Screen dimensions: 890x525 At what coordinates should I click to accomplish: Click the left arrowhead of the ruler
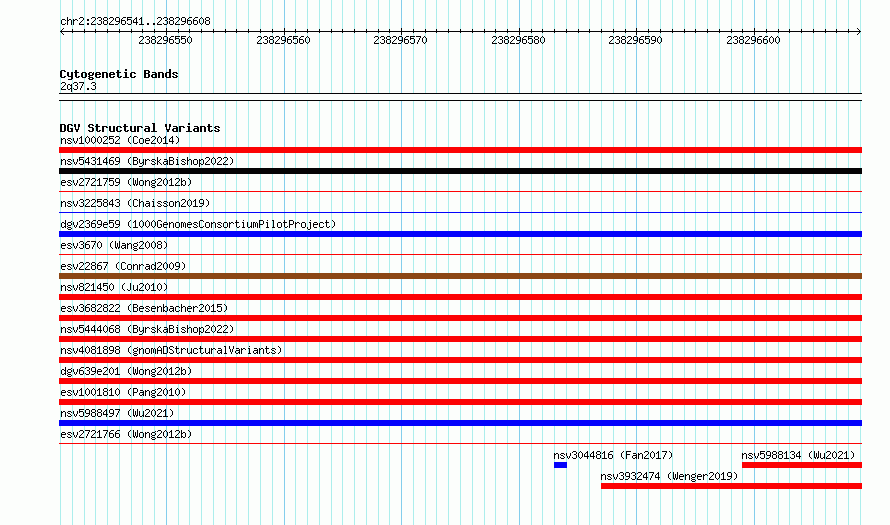(x=62, y=32)
